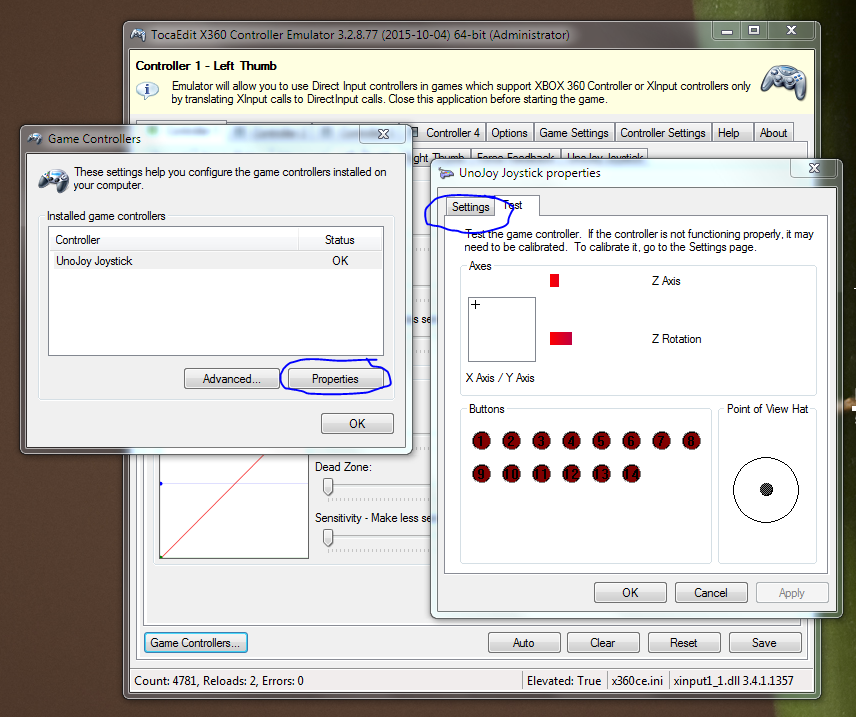
Task: Adjust the Sensitivity slider handle
Action: coord(328,538)
